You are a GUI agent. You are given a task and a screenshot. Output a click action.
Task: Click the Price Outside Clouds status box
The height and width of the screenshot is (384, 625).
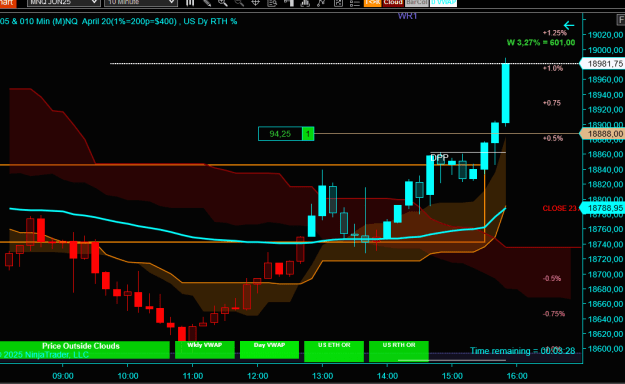click(84, 349)
